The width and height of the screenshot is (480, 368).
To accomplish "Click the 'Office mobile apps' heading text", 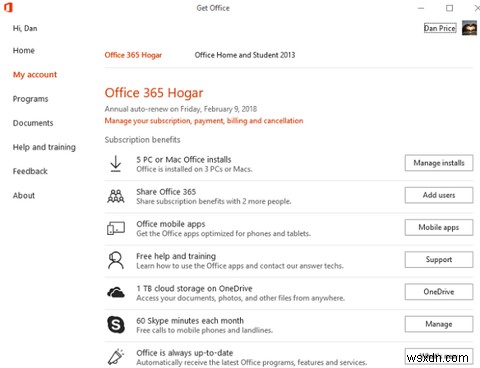I will click(x=171, y=224).
